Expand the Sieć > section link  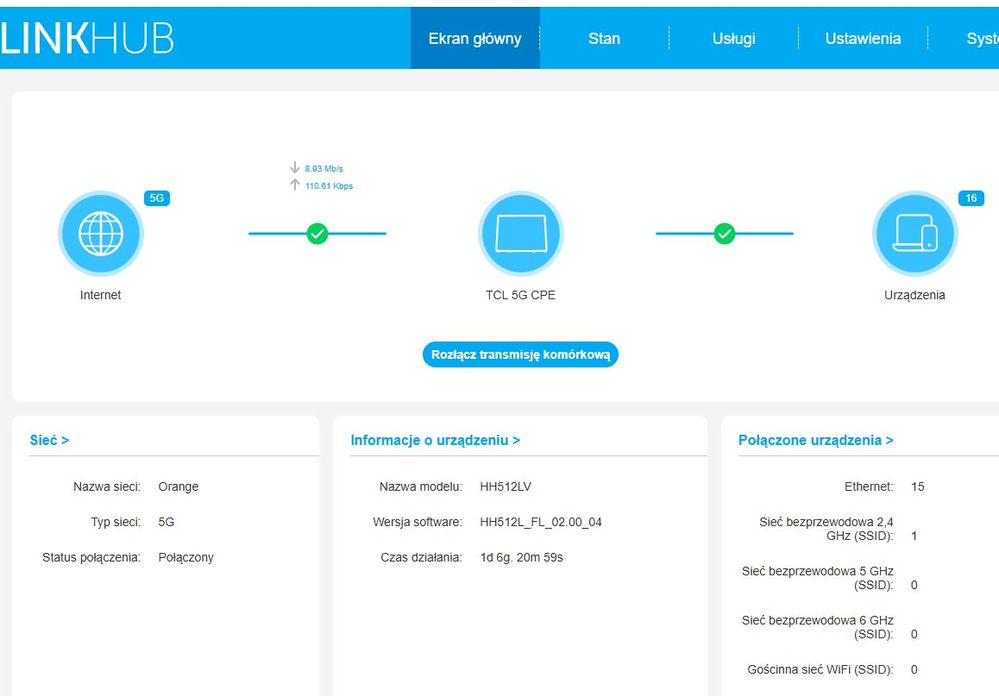pos(50,440)
